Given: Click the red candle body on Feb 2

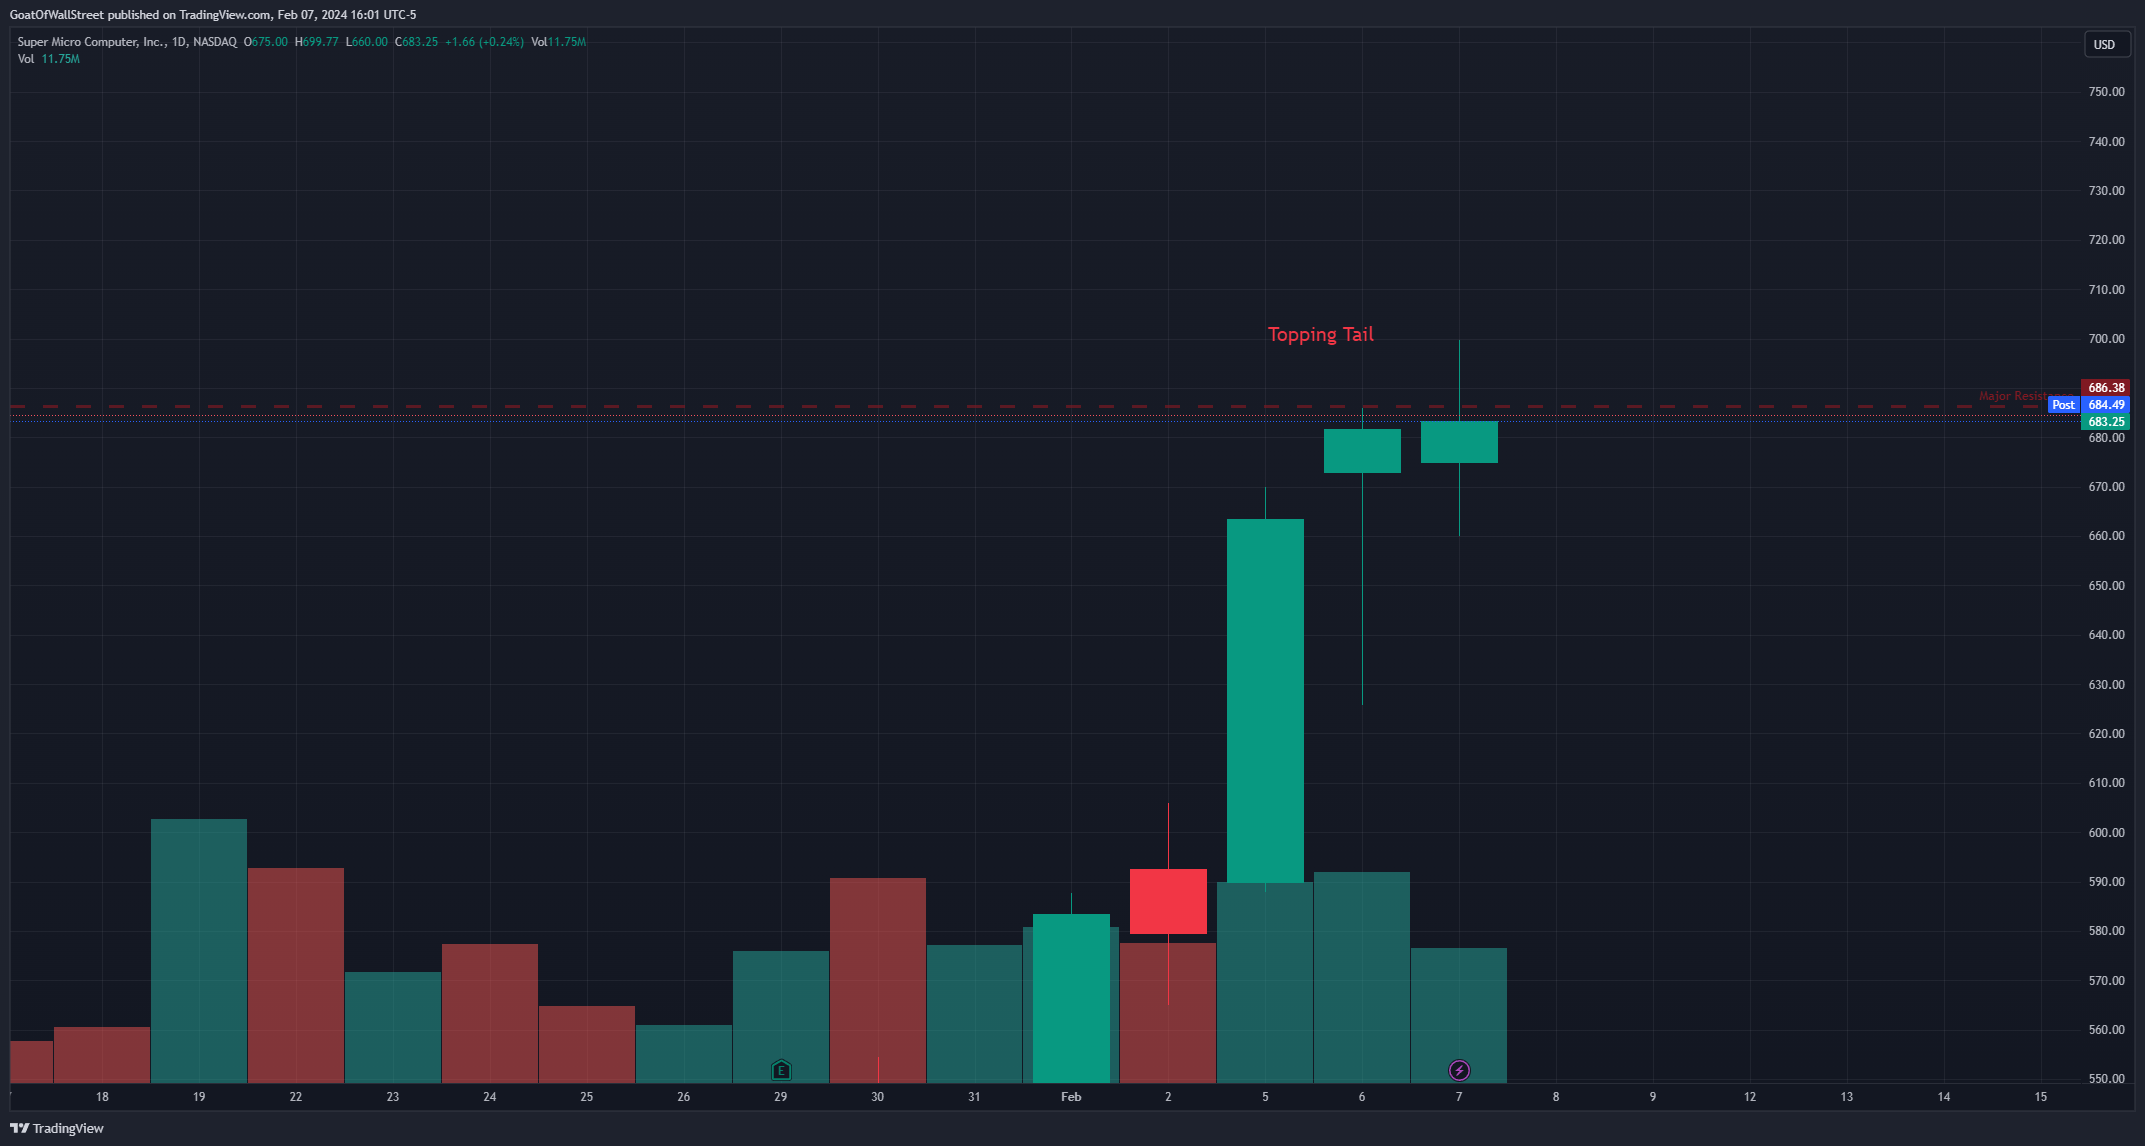Looking at the screenshot, I should 1168,901.
